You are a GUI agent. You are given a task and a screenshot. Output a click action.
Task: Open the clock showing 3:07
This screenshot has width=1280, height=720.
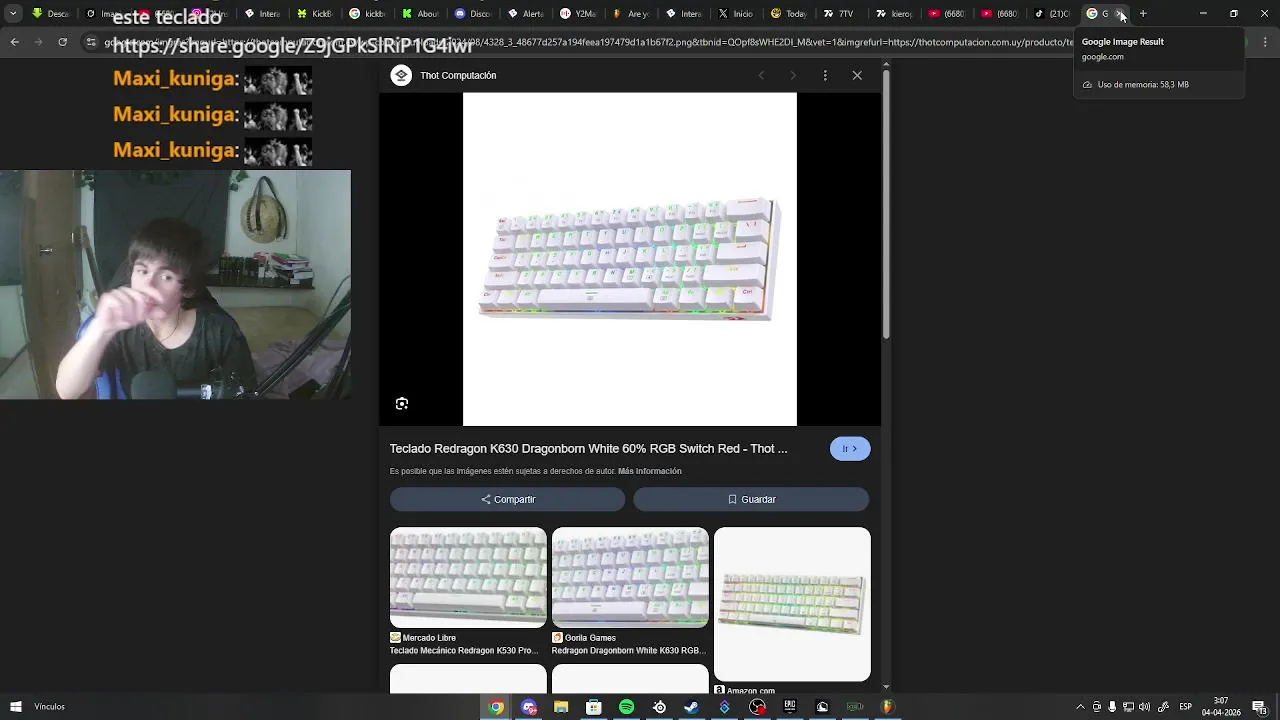click(1221, 707)
